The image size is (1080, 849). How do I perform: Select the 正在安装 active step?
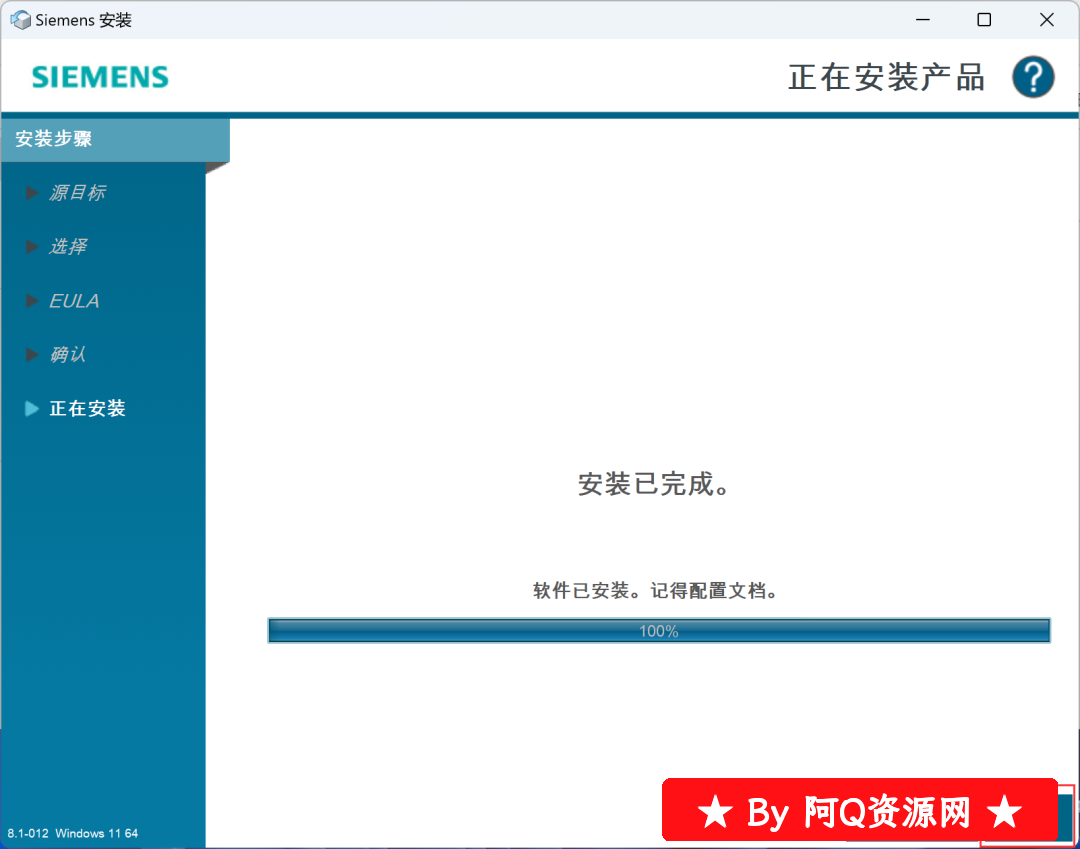pos(87,408)
